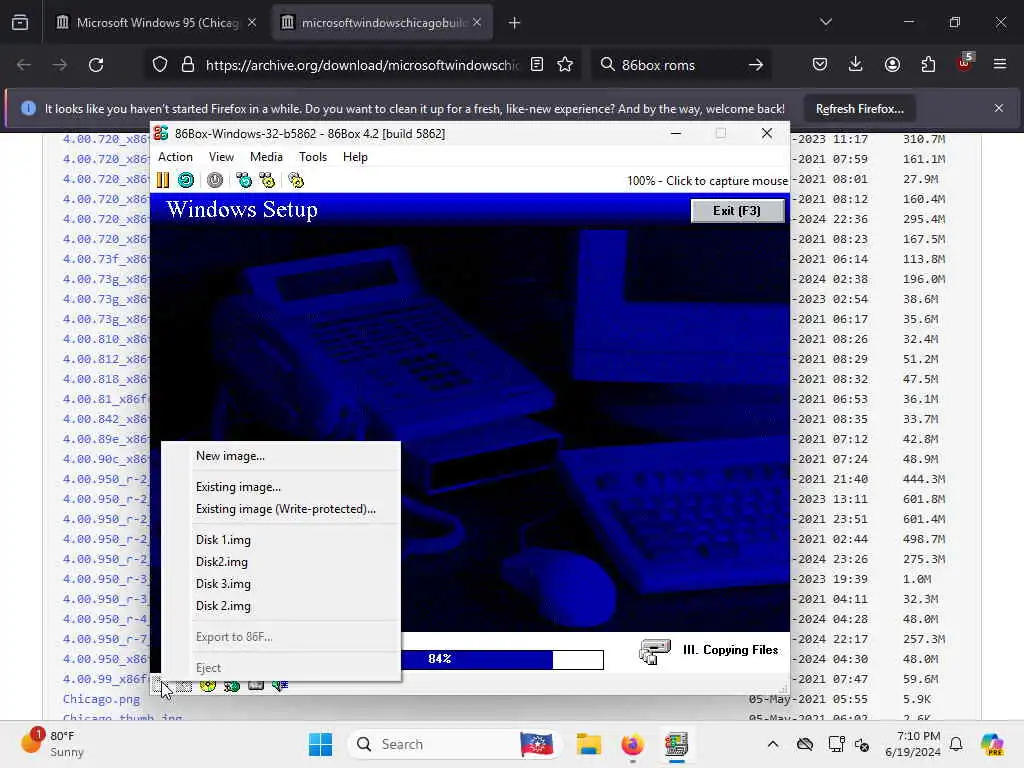Click the teal hard reset icon in 86Box
The image size is (1024, 768).
point(186,180)
